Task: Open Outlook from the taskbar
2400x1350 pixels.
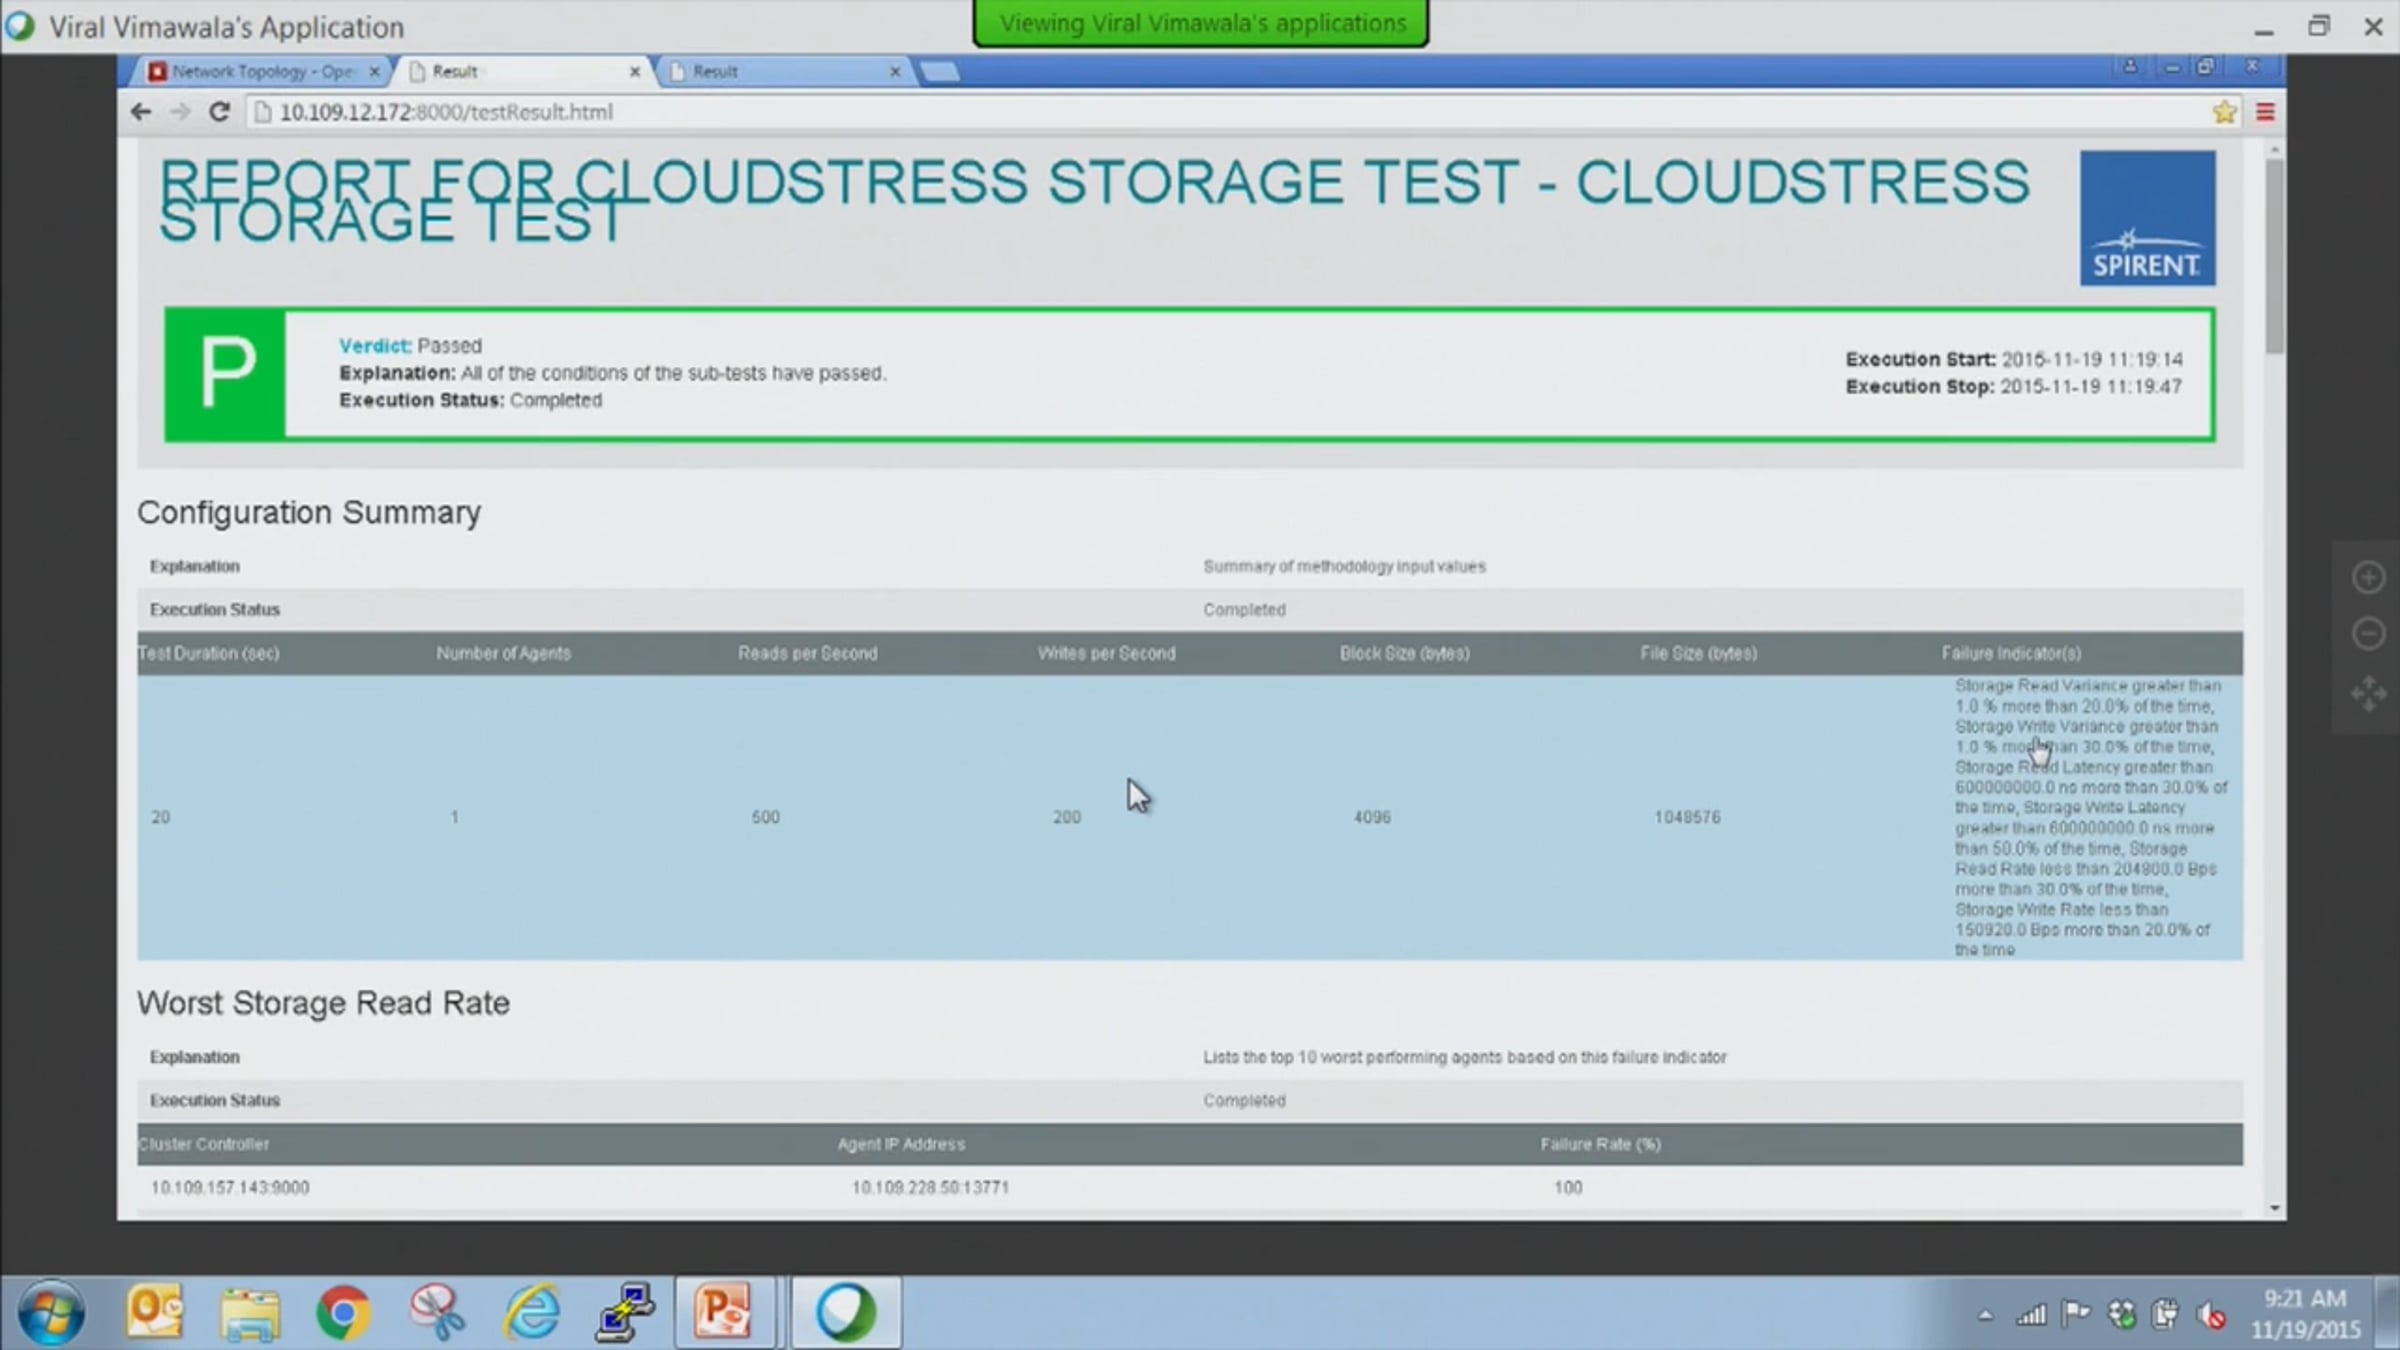Action: tap(154, 1312)
